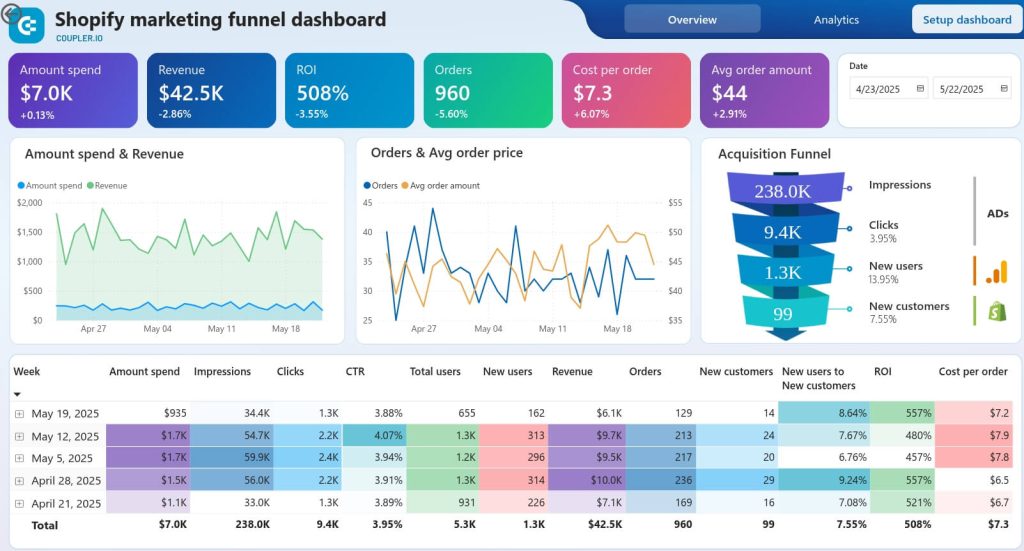Sort by Revenue column header
Screen dimensions: 1024x551
click(x=572, y=371)
